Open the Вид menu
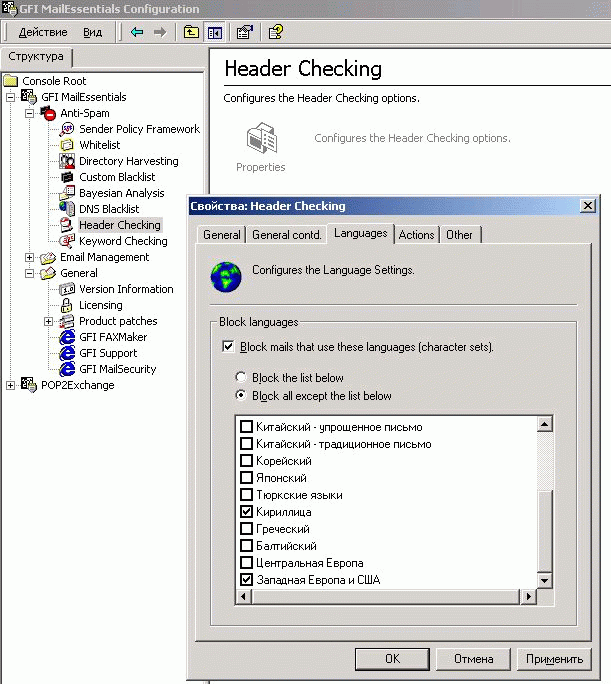Image resolution: width=611 pixels, height=684 pixels. 92,32
